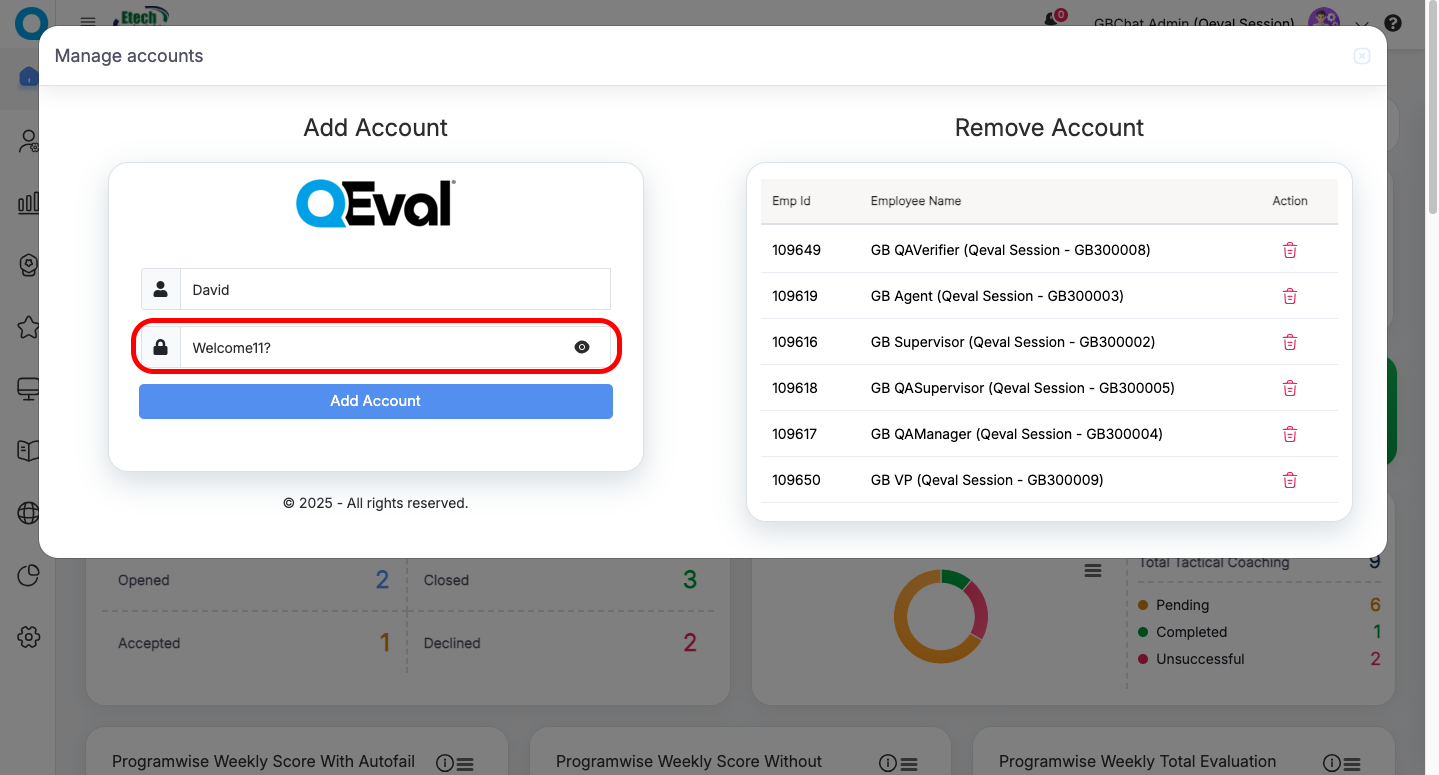Image resolution: width=1439 pixels, height=775 pixels.
Task: Open the globe icon in sidebar
Action: 28,513
